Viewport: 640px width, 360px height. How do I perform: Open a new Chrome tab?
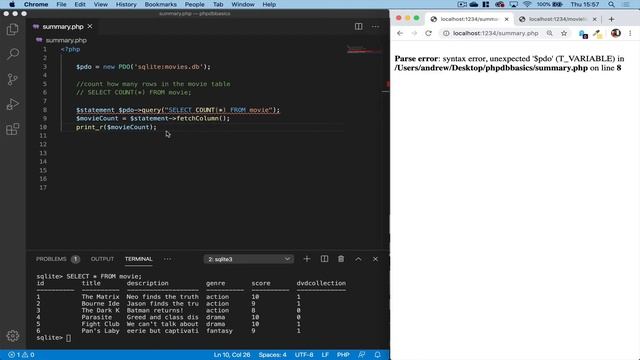[x=611, y=19]
